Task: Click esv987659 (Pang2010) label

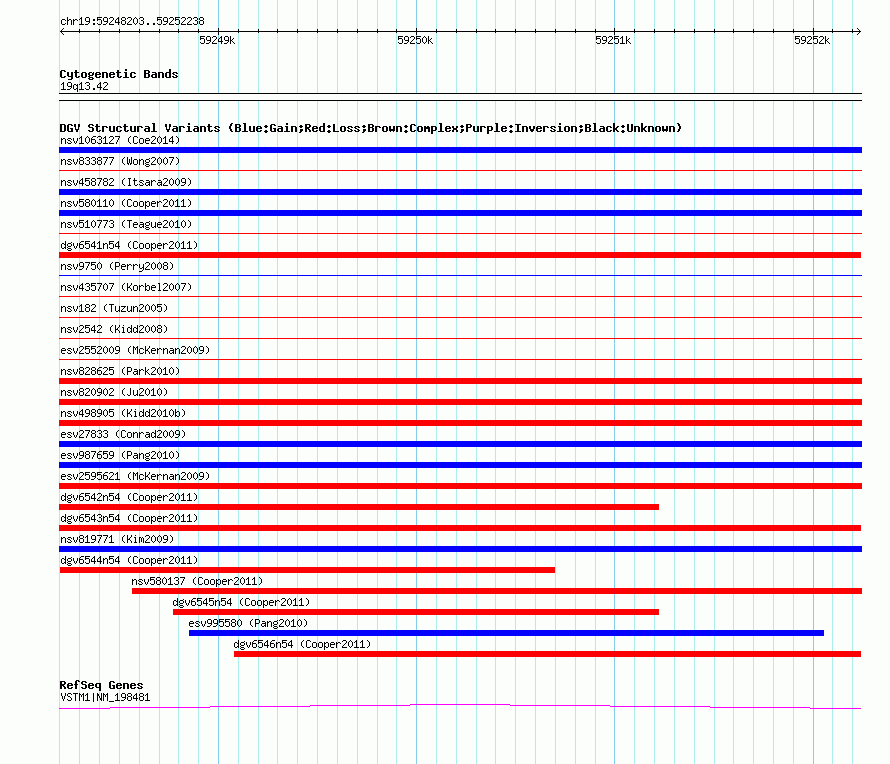Action: pyautogui.click(x=120, y=455)
